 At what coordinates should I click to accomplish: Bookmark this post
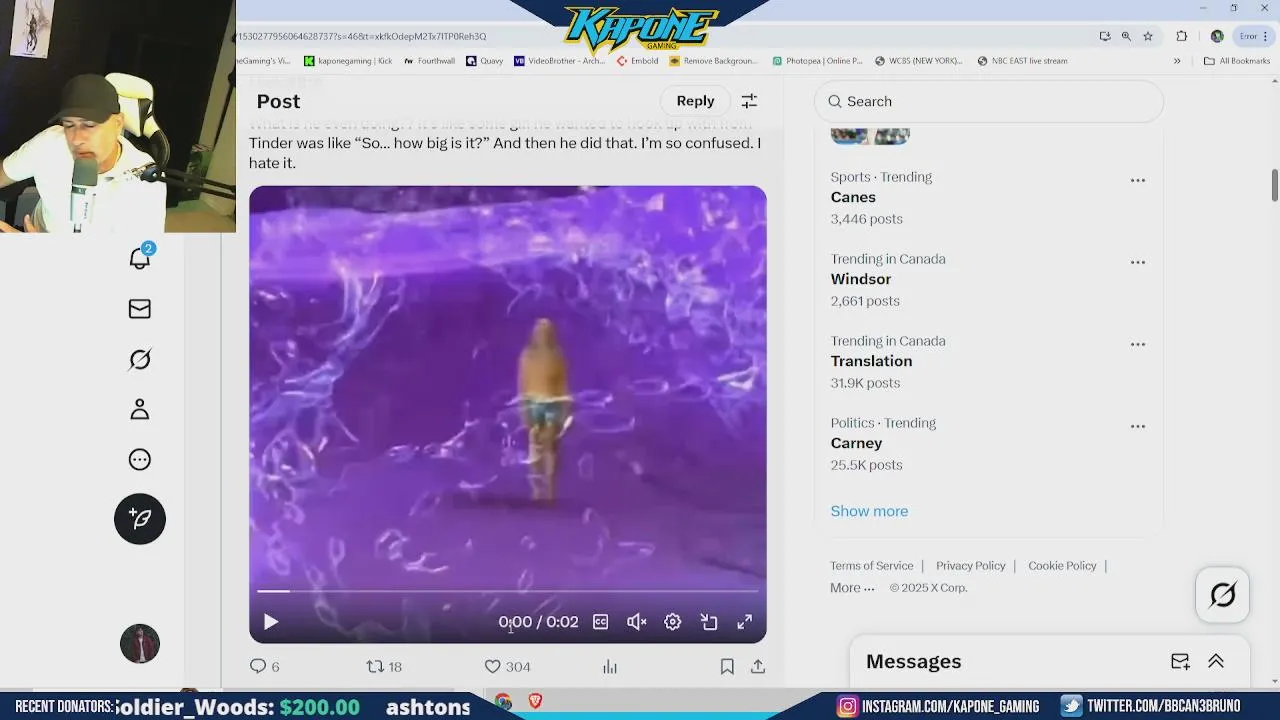coord(727,666)
